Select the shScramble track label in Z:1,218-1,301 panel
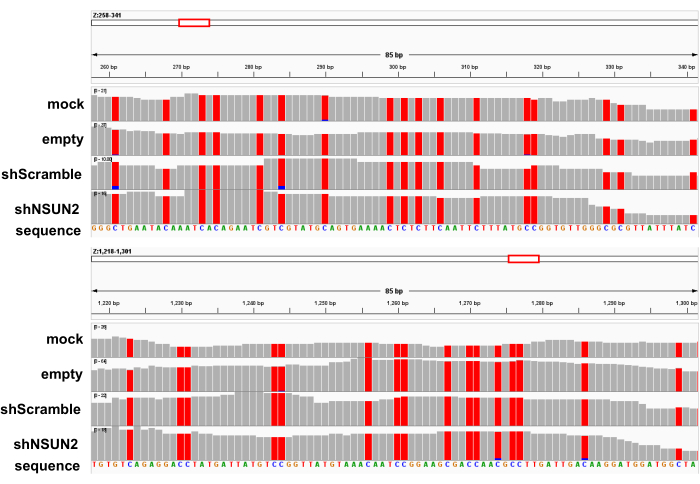700x484 pixels. [x=41, y=409]
